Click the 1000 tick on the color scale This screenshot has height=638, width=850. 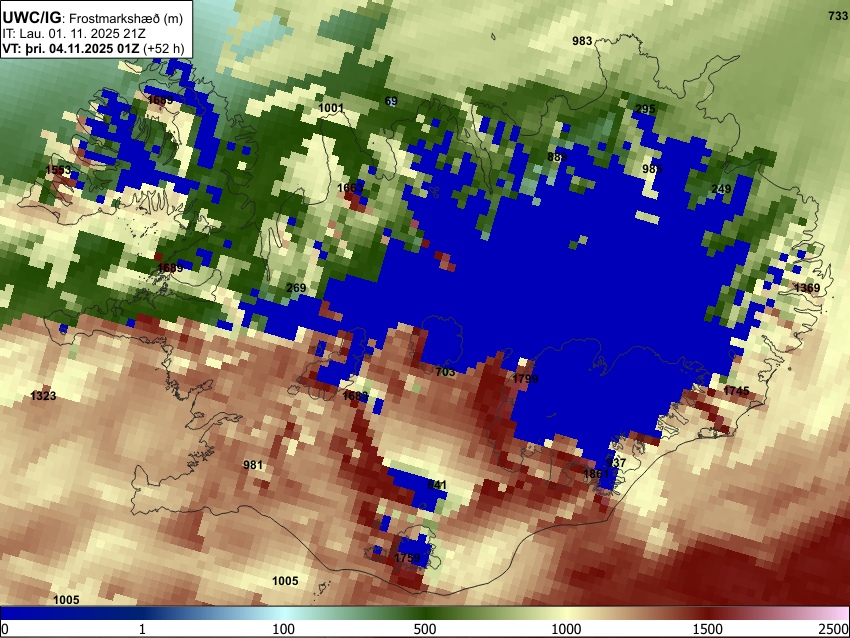pos(566,629)
